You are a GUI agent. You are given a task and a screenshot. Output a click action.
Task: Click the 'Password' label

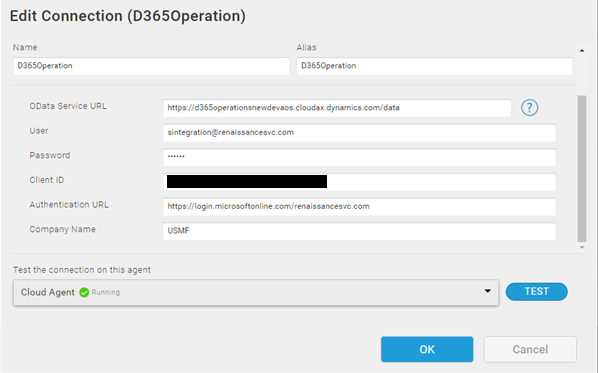(x=50, y=155)
